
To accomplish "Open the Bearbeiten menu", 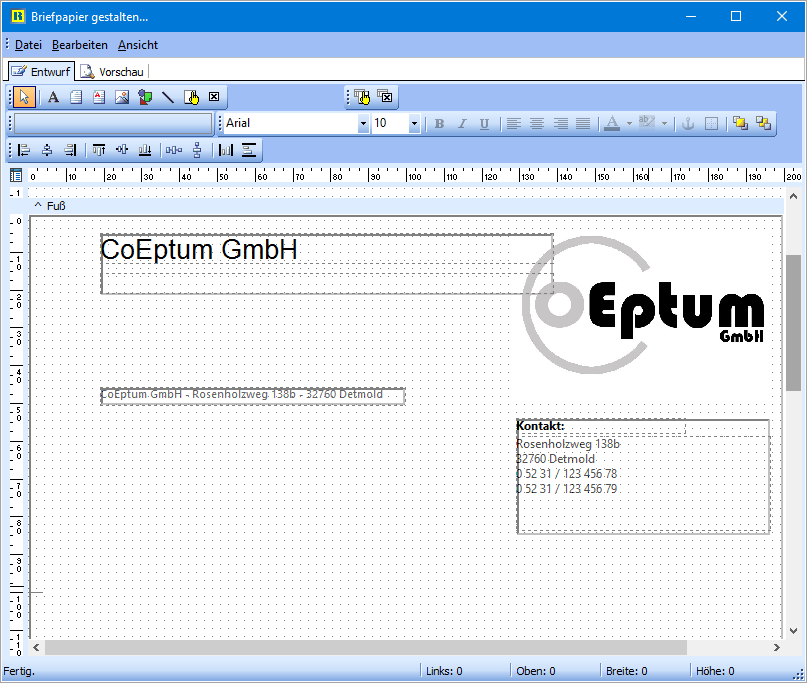I will pyautogui.click(x=80, y=45).
